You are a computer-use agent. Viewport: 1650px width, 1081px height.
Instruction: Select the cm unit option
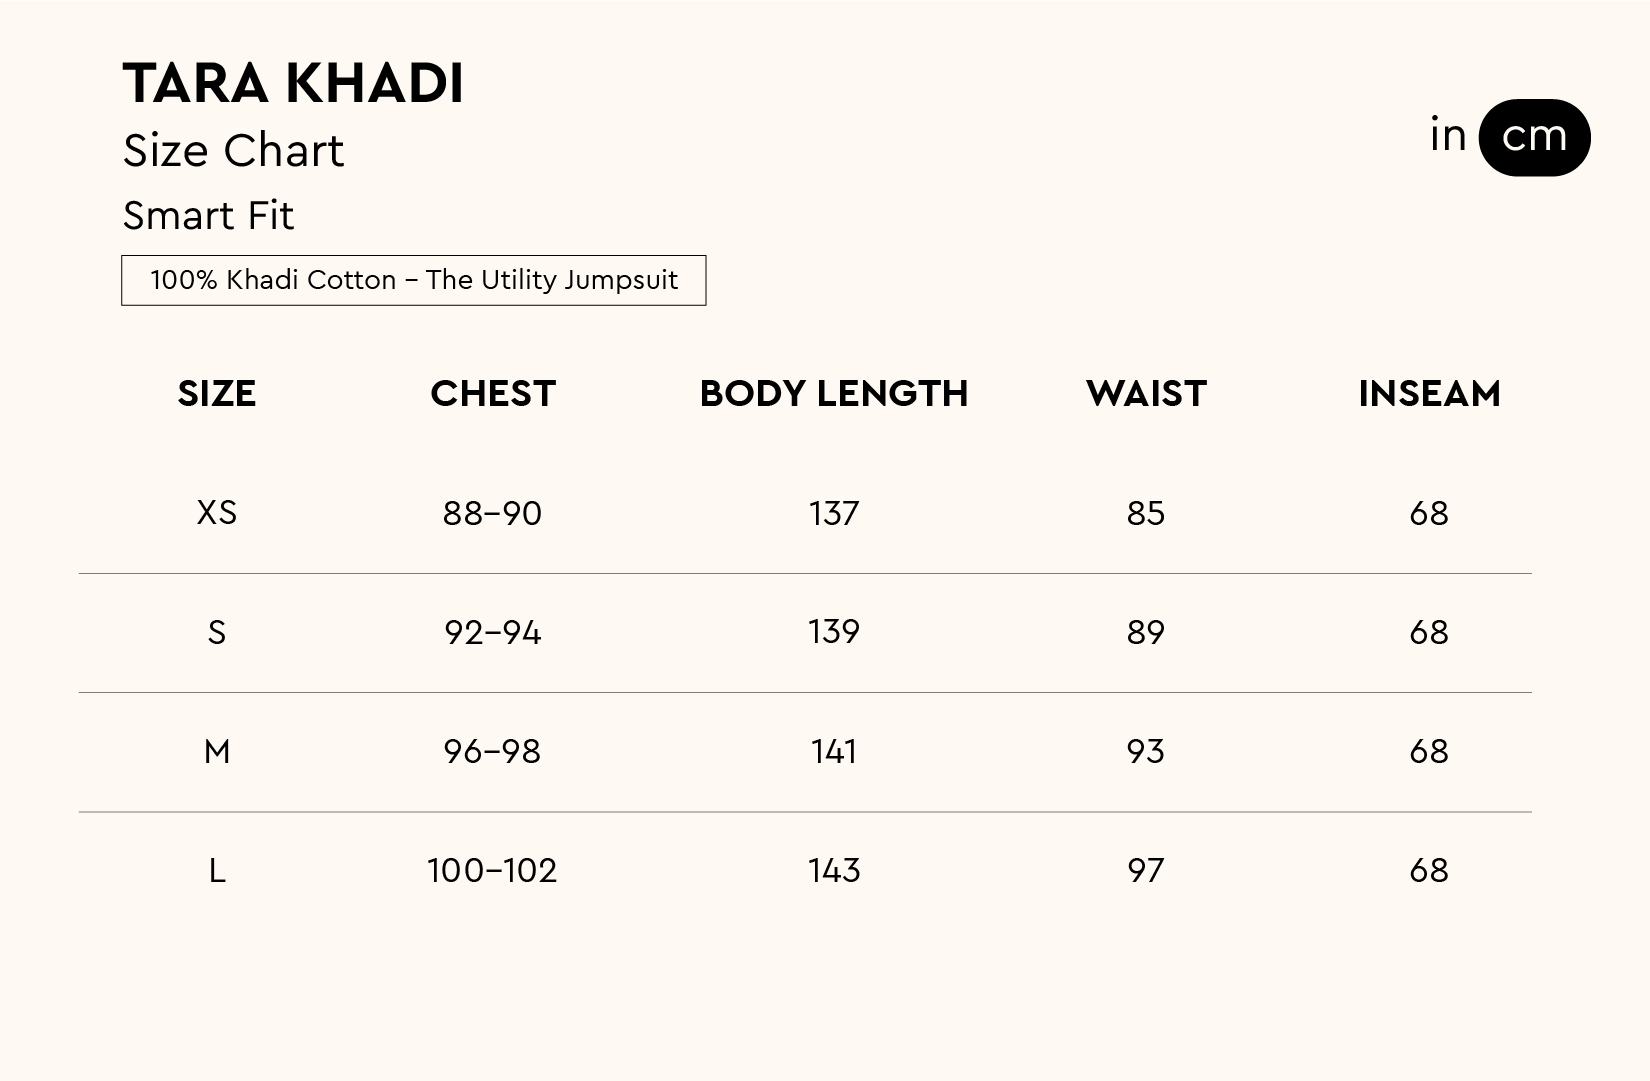(1534, 137)
